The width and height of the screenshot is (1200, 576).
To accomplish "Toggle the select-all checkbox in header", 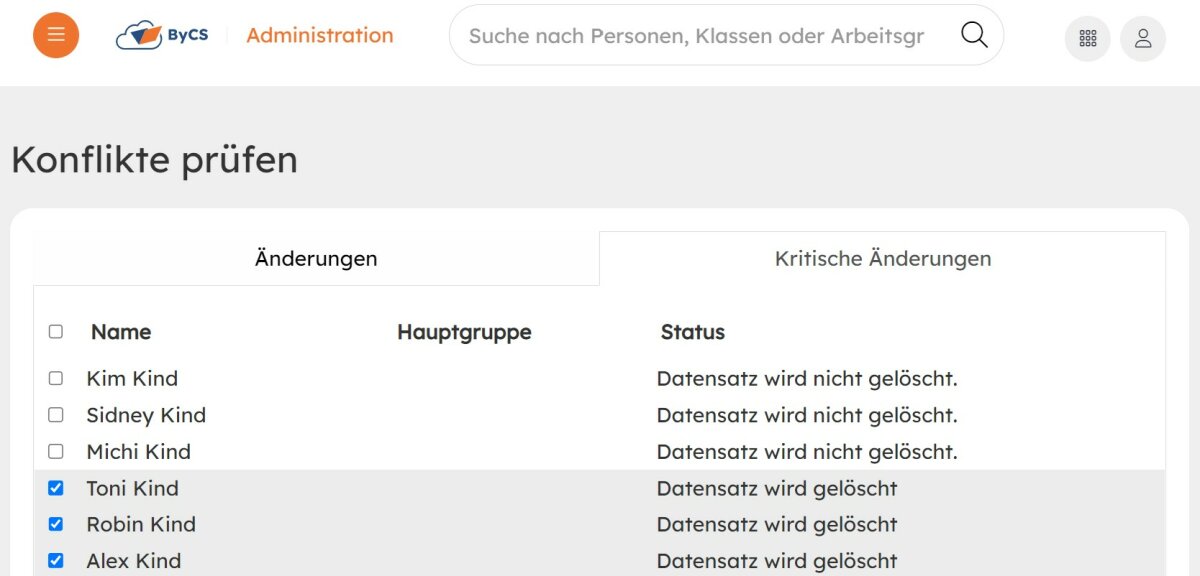I will [x=56, y=332].
